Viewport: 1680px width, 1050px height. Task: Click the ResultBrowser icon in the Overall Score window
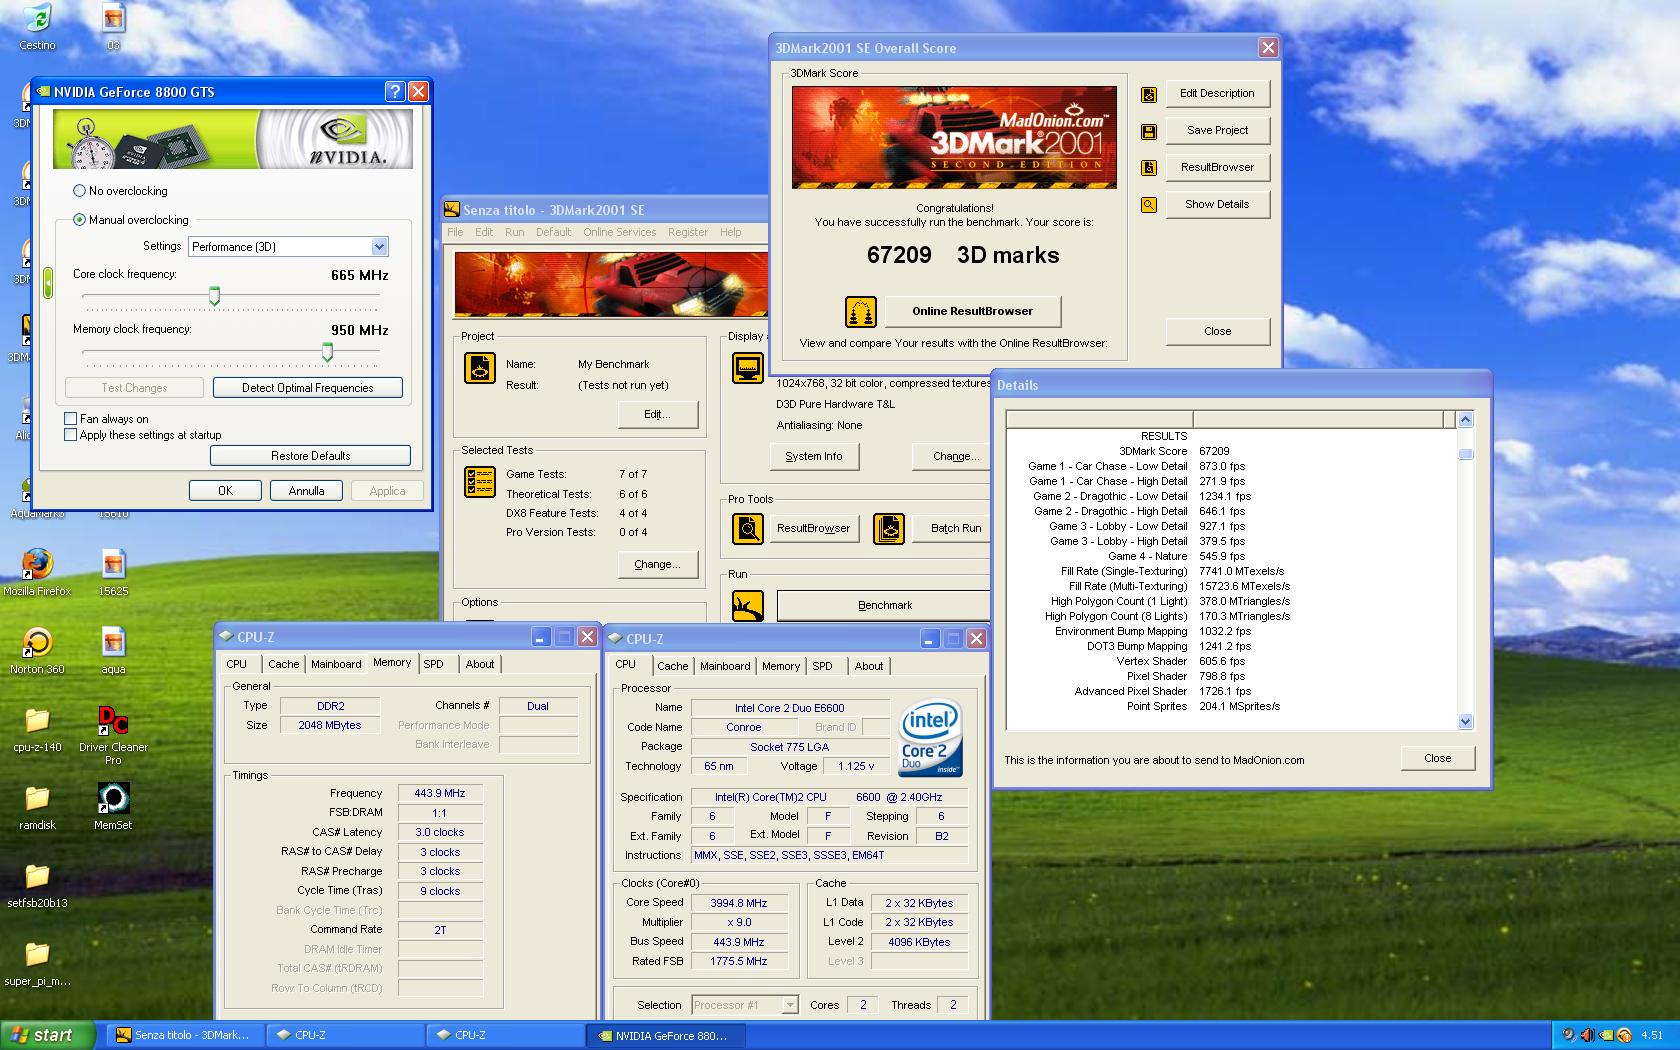[x=1149, y=168]
